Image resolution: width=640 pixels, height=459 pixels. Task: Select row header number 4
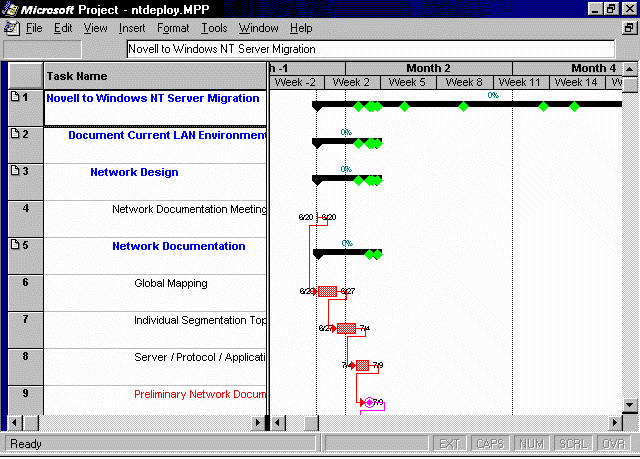coord(25,209)
